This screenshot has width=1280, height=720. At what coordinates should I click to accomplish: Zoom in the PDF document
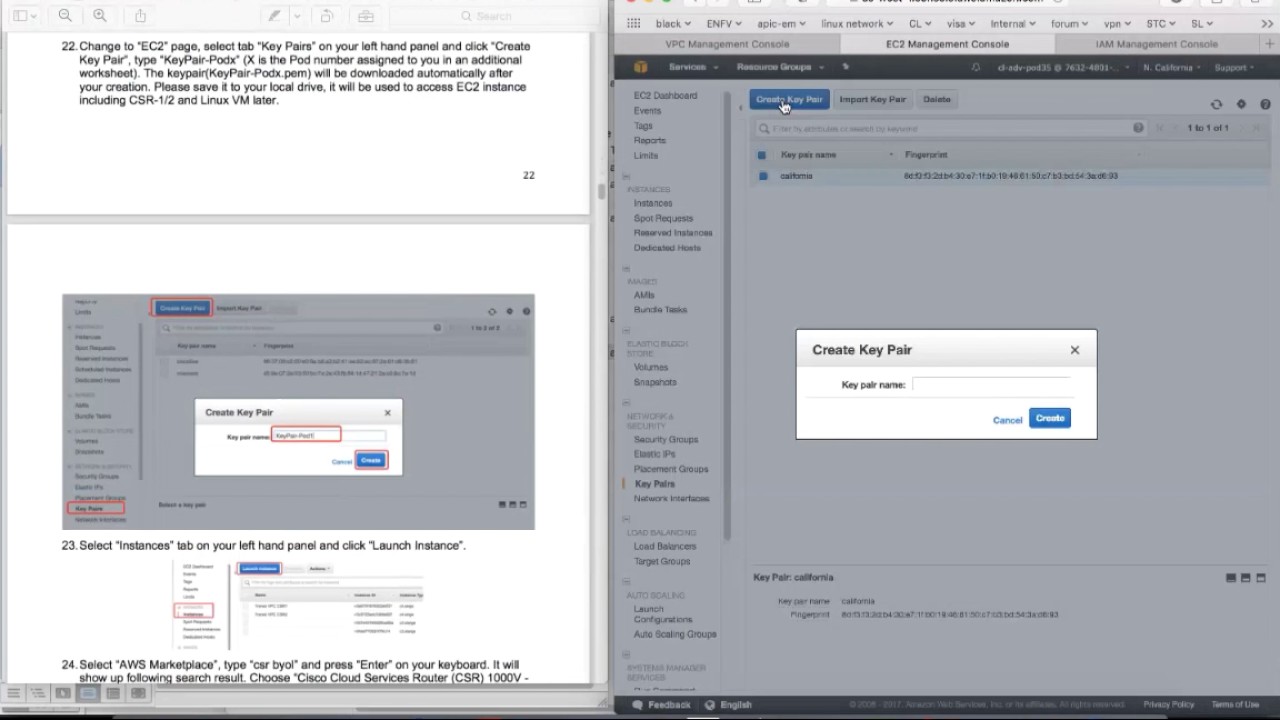pyautogui.click(x=99, y=16)
